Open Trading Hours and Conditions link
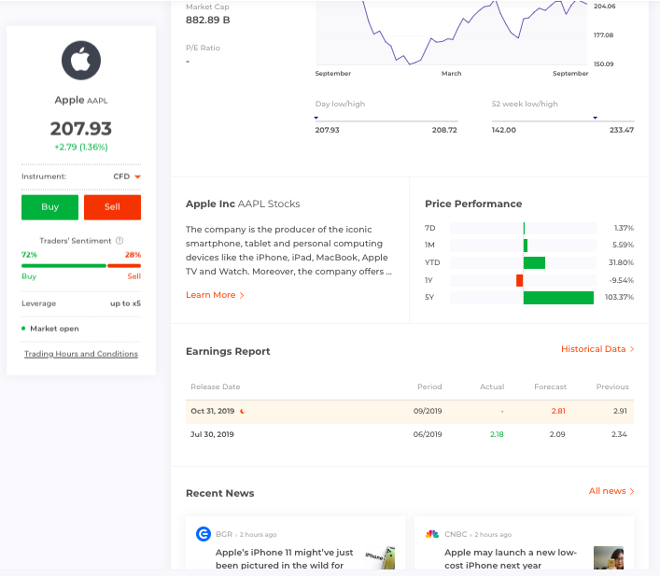 (x=81, y=354)
